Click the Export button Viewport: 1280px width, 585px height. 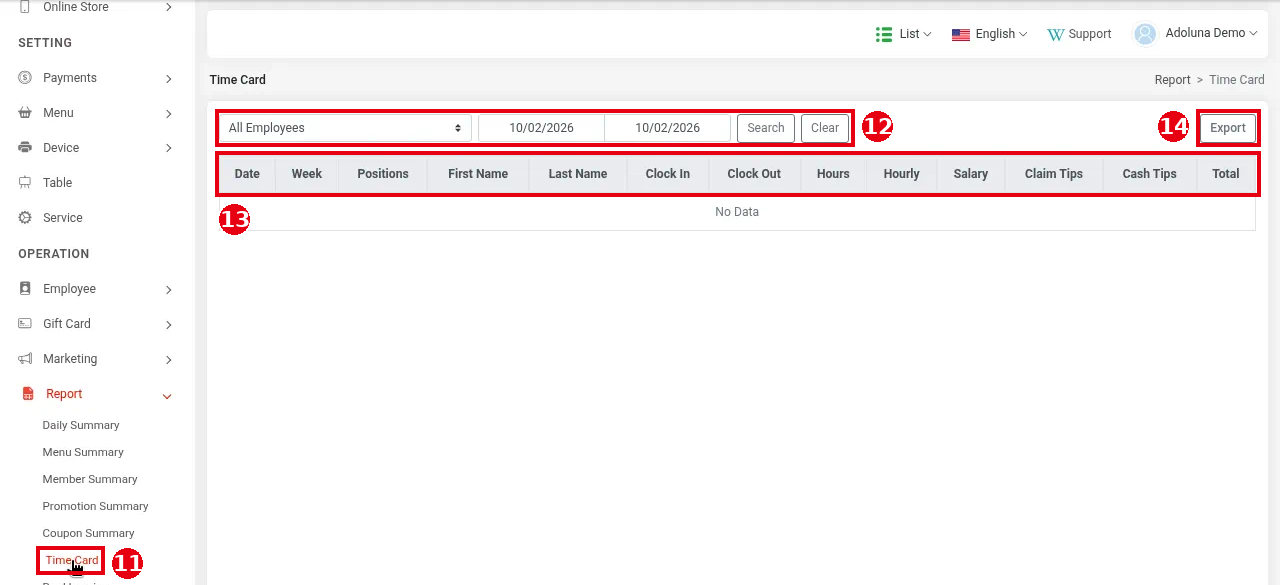(x=1228, y=128)
